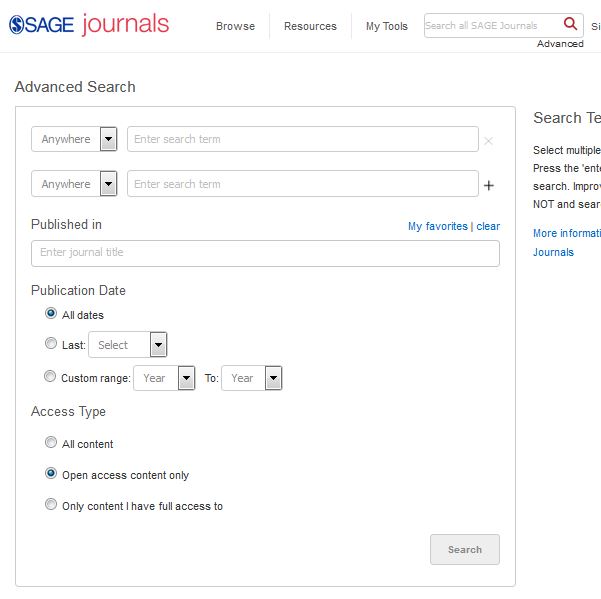Select All content access type
Image resolution: width=601 pixels, height=599 pixels.
pyautogui.click(x=51, y=442)
